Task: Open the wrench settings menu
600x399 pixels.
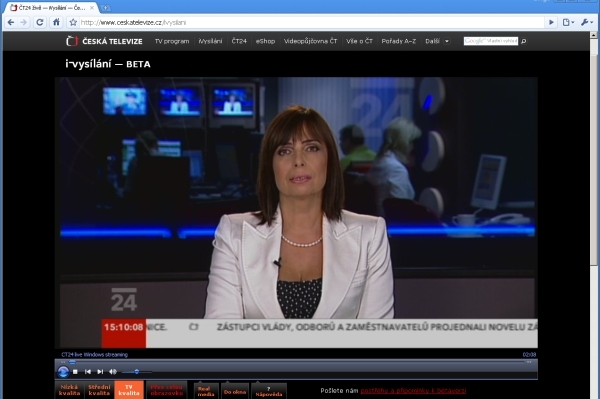Action: click(587, 23)
